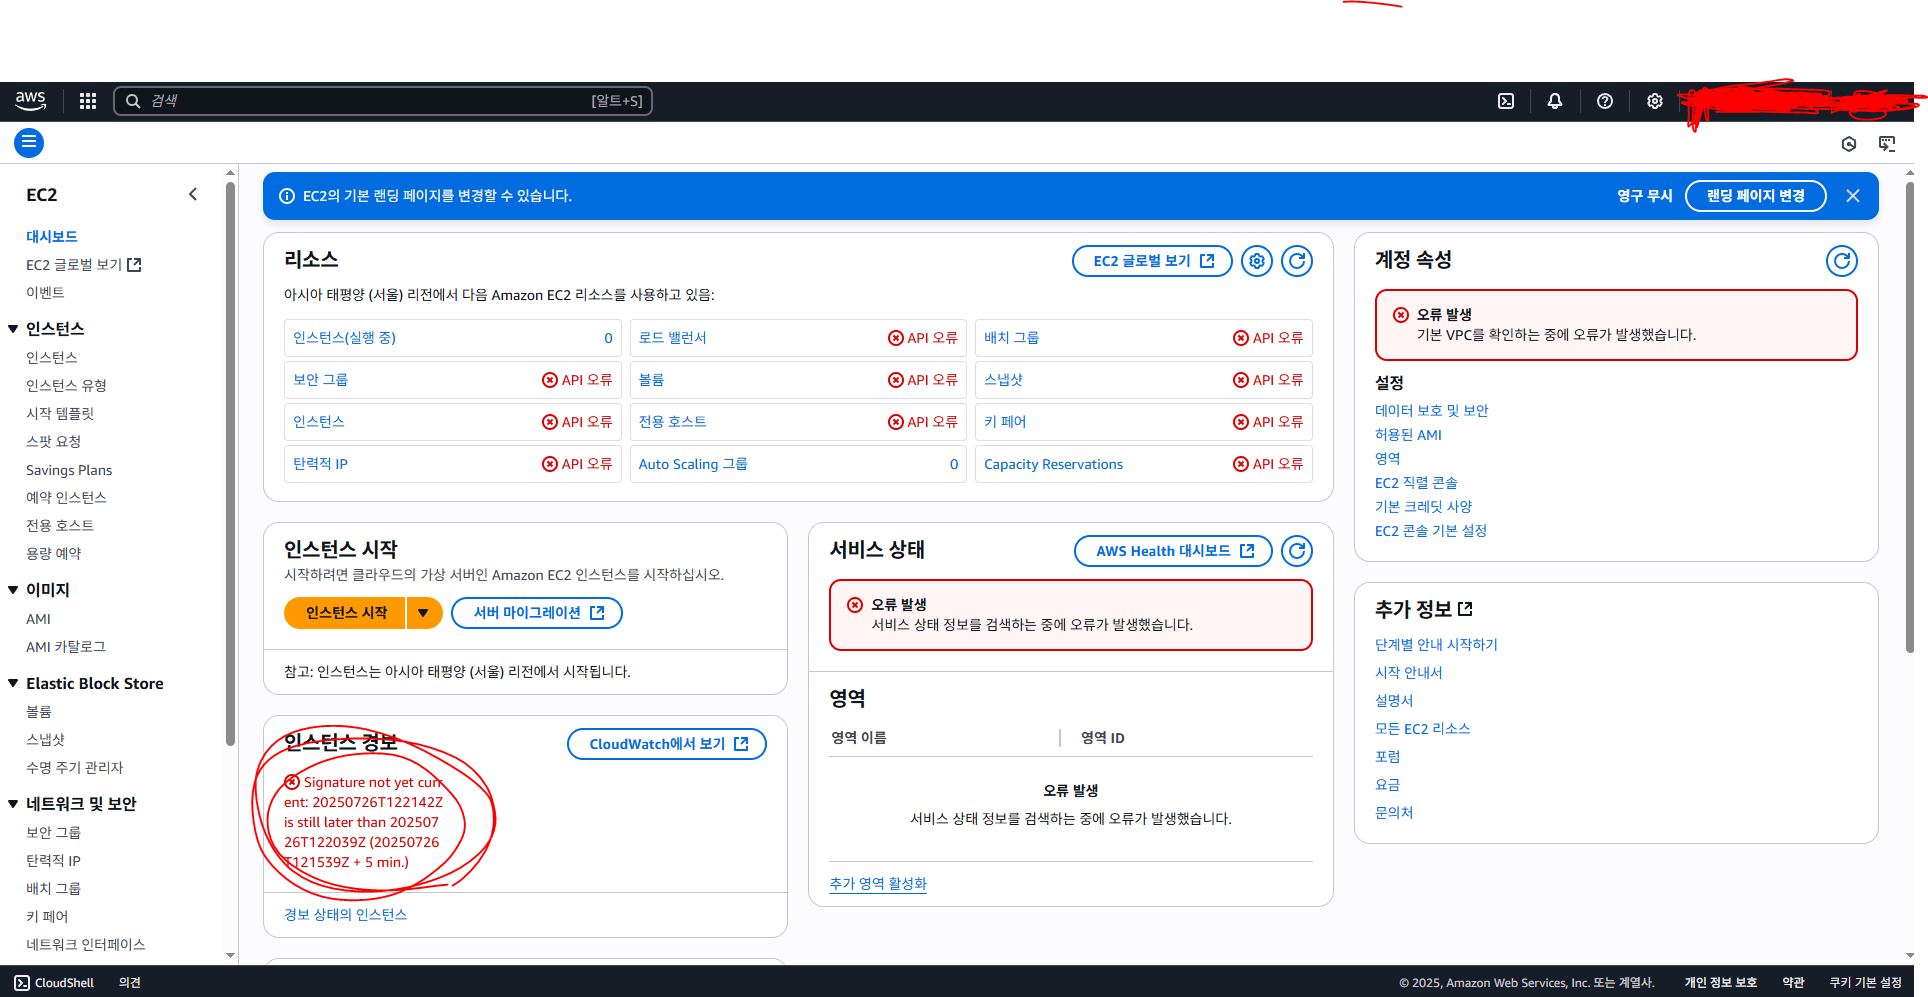Open 추가 영역 활성화 link
1928x997 pixels.
(x=878, y=884)
